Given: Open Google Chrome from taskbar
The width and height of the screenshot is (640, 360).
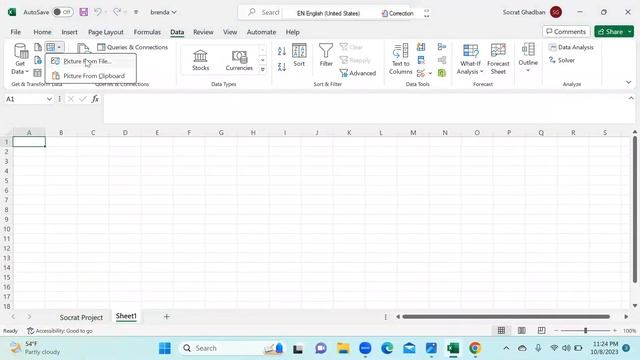Looking at the screenshot, I should 475,348.
